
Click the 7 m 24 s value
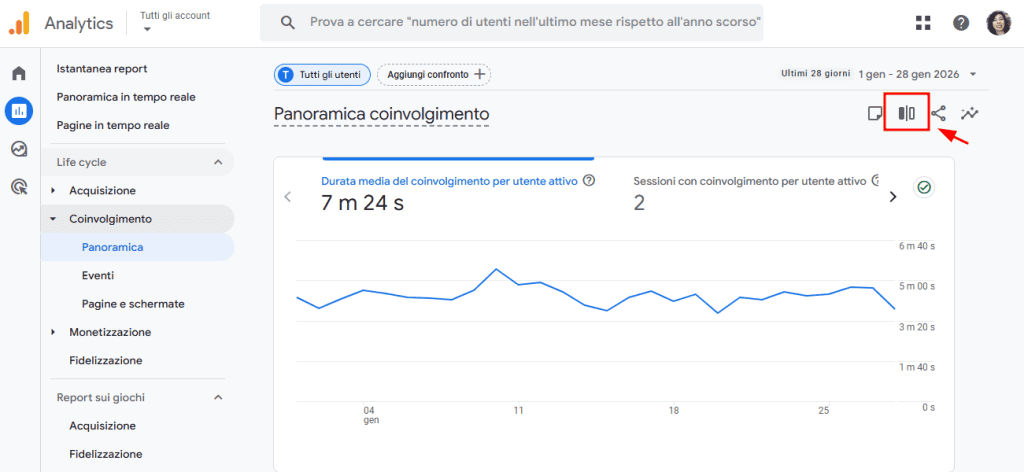tap(362, 203)
